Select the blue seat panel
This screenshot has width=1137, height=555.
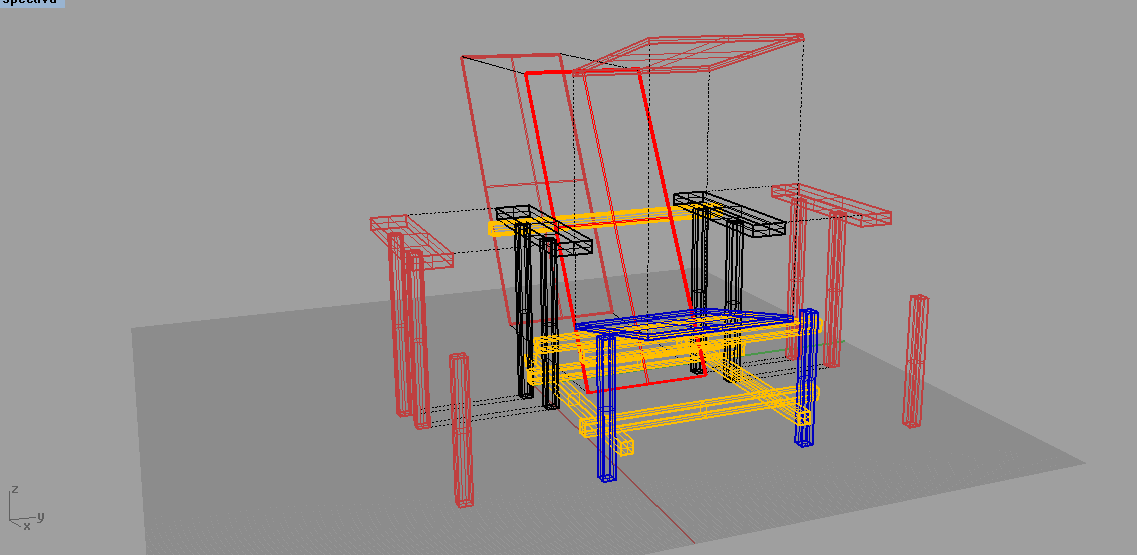(685, 324)
